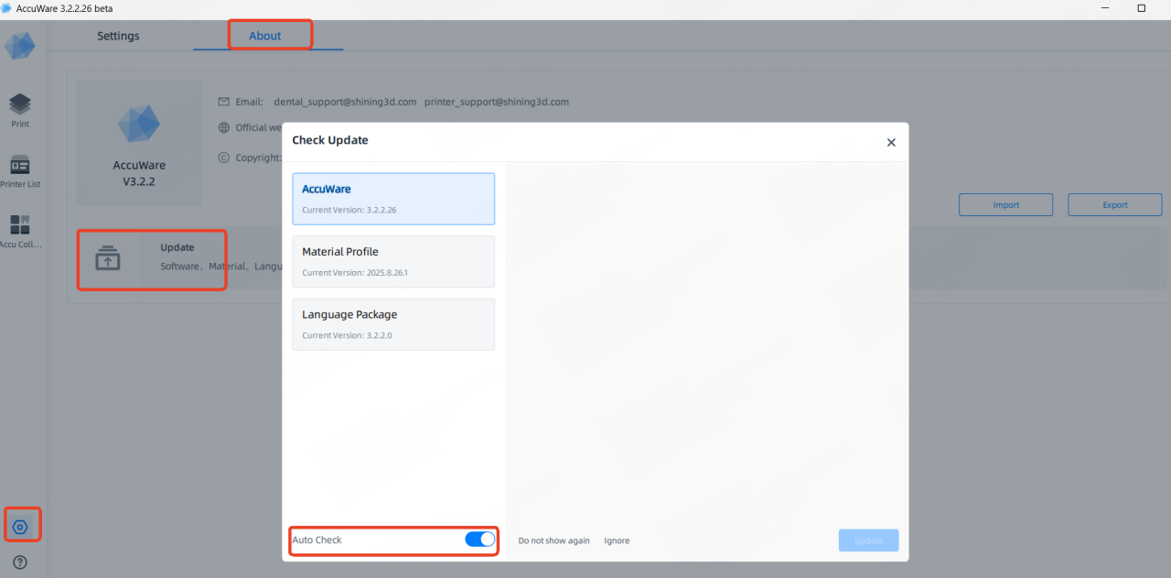Click the Ignore link
The width and height of the screenshot is (1172, 578).
[617, 541]
